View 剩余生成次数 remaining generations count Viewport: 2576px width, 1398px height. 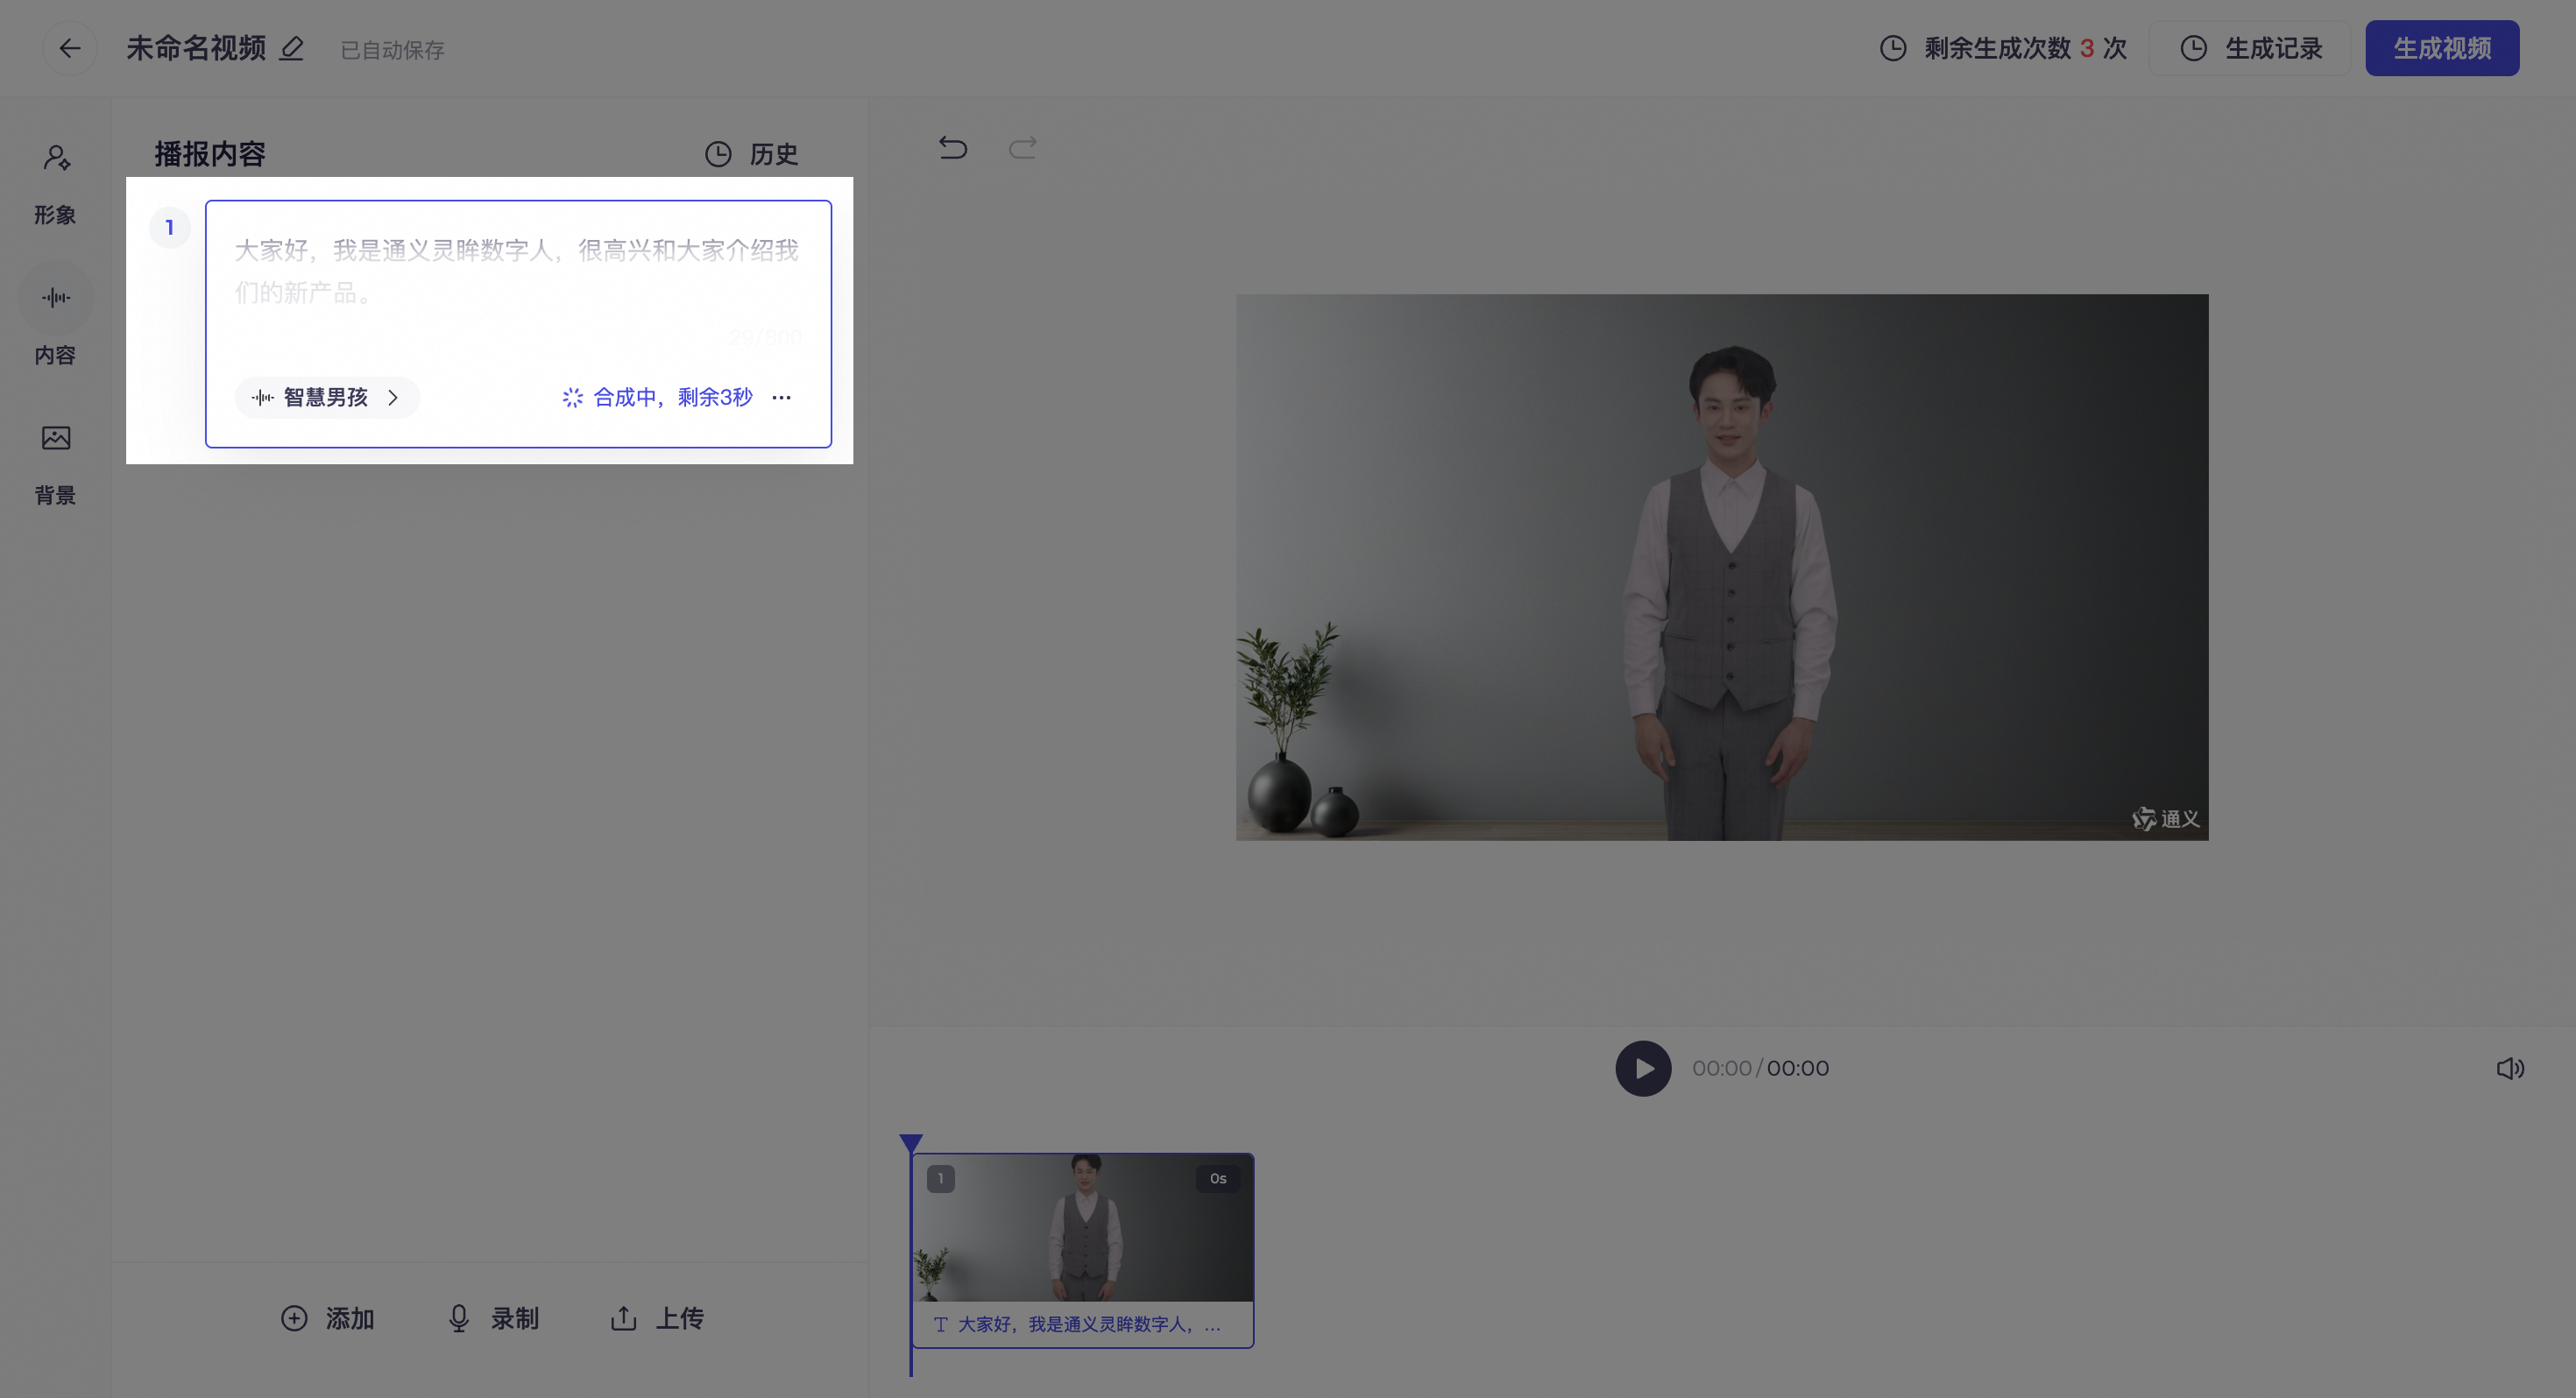click(2003, 48)
